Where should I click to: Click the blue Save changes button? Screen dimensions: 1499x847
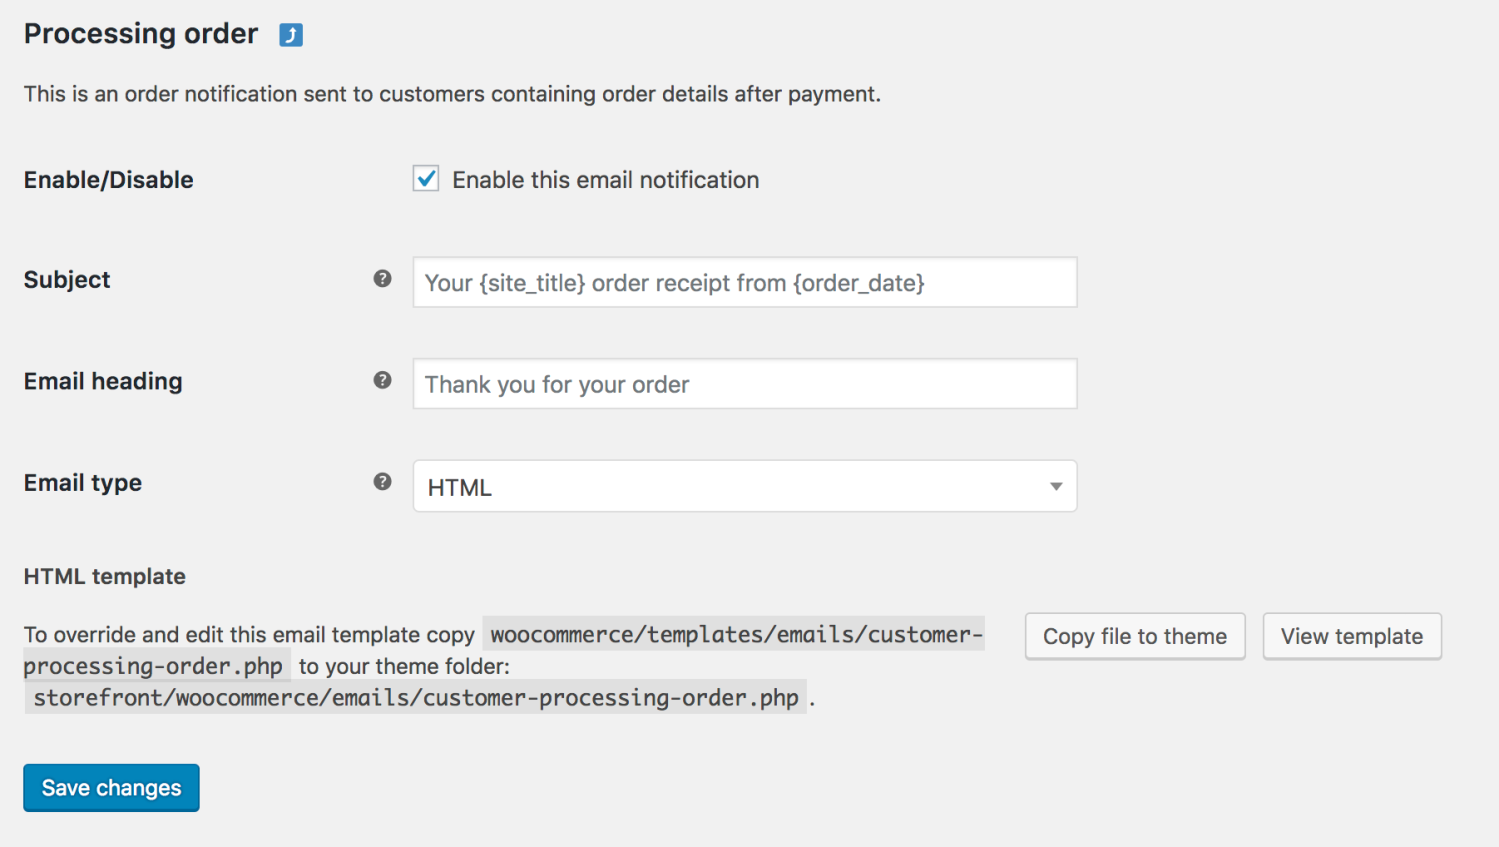pyautogui.click(x=110, y=788)
